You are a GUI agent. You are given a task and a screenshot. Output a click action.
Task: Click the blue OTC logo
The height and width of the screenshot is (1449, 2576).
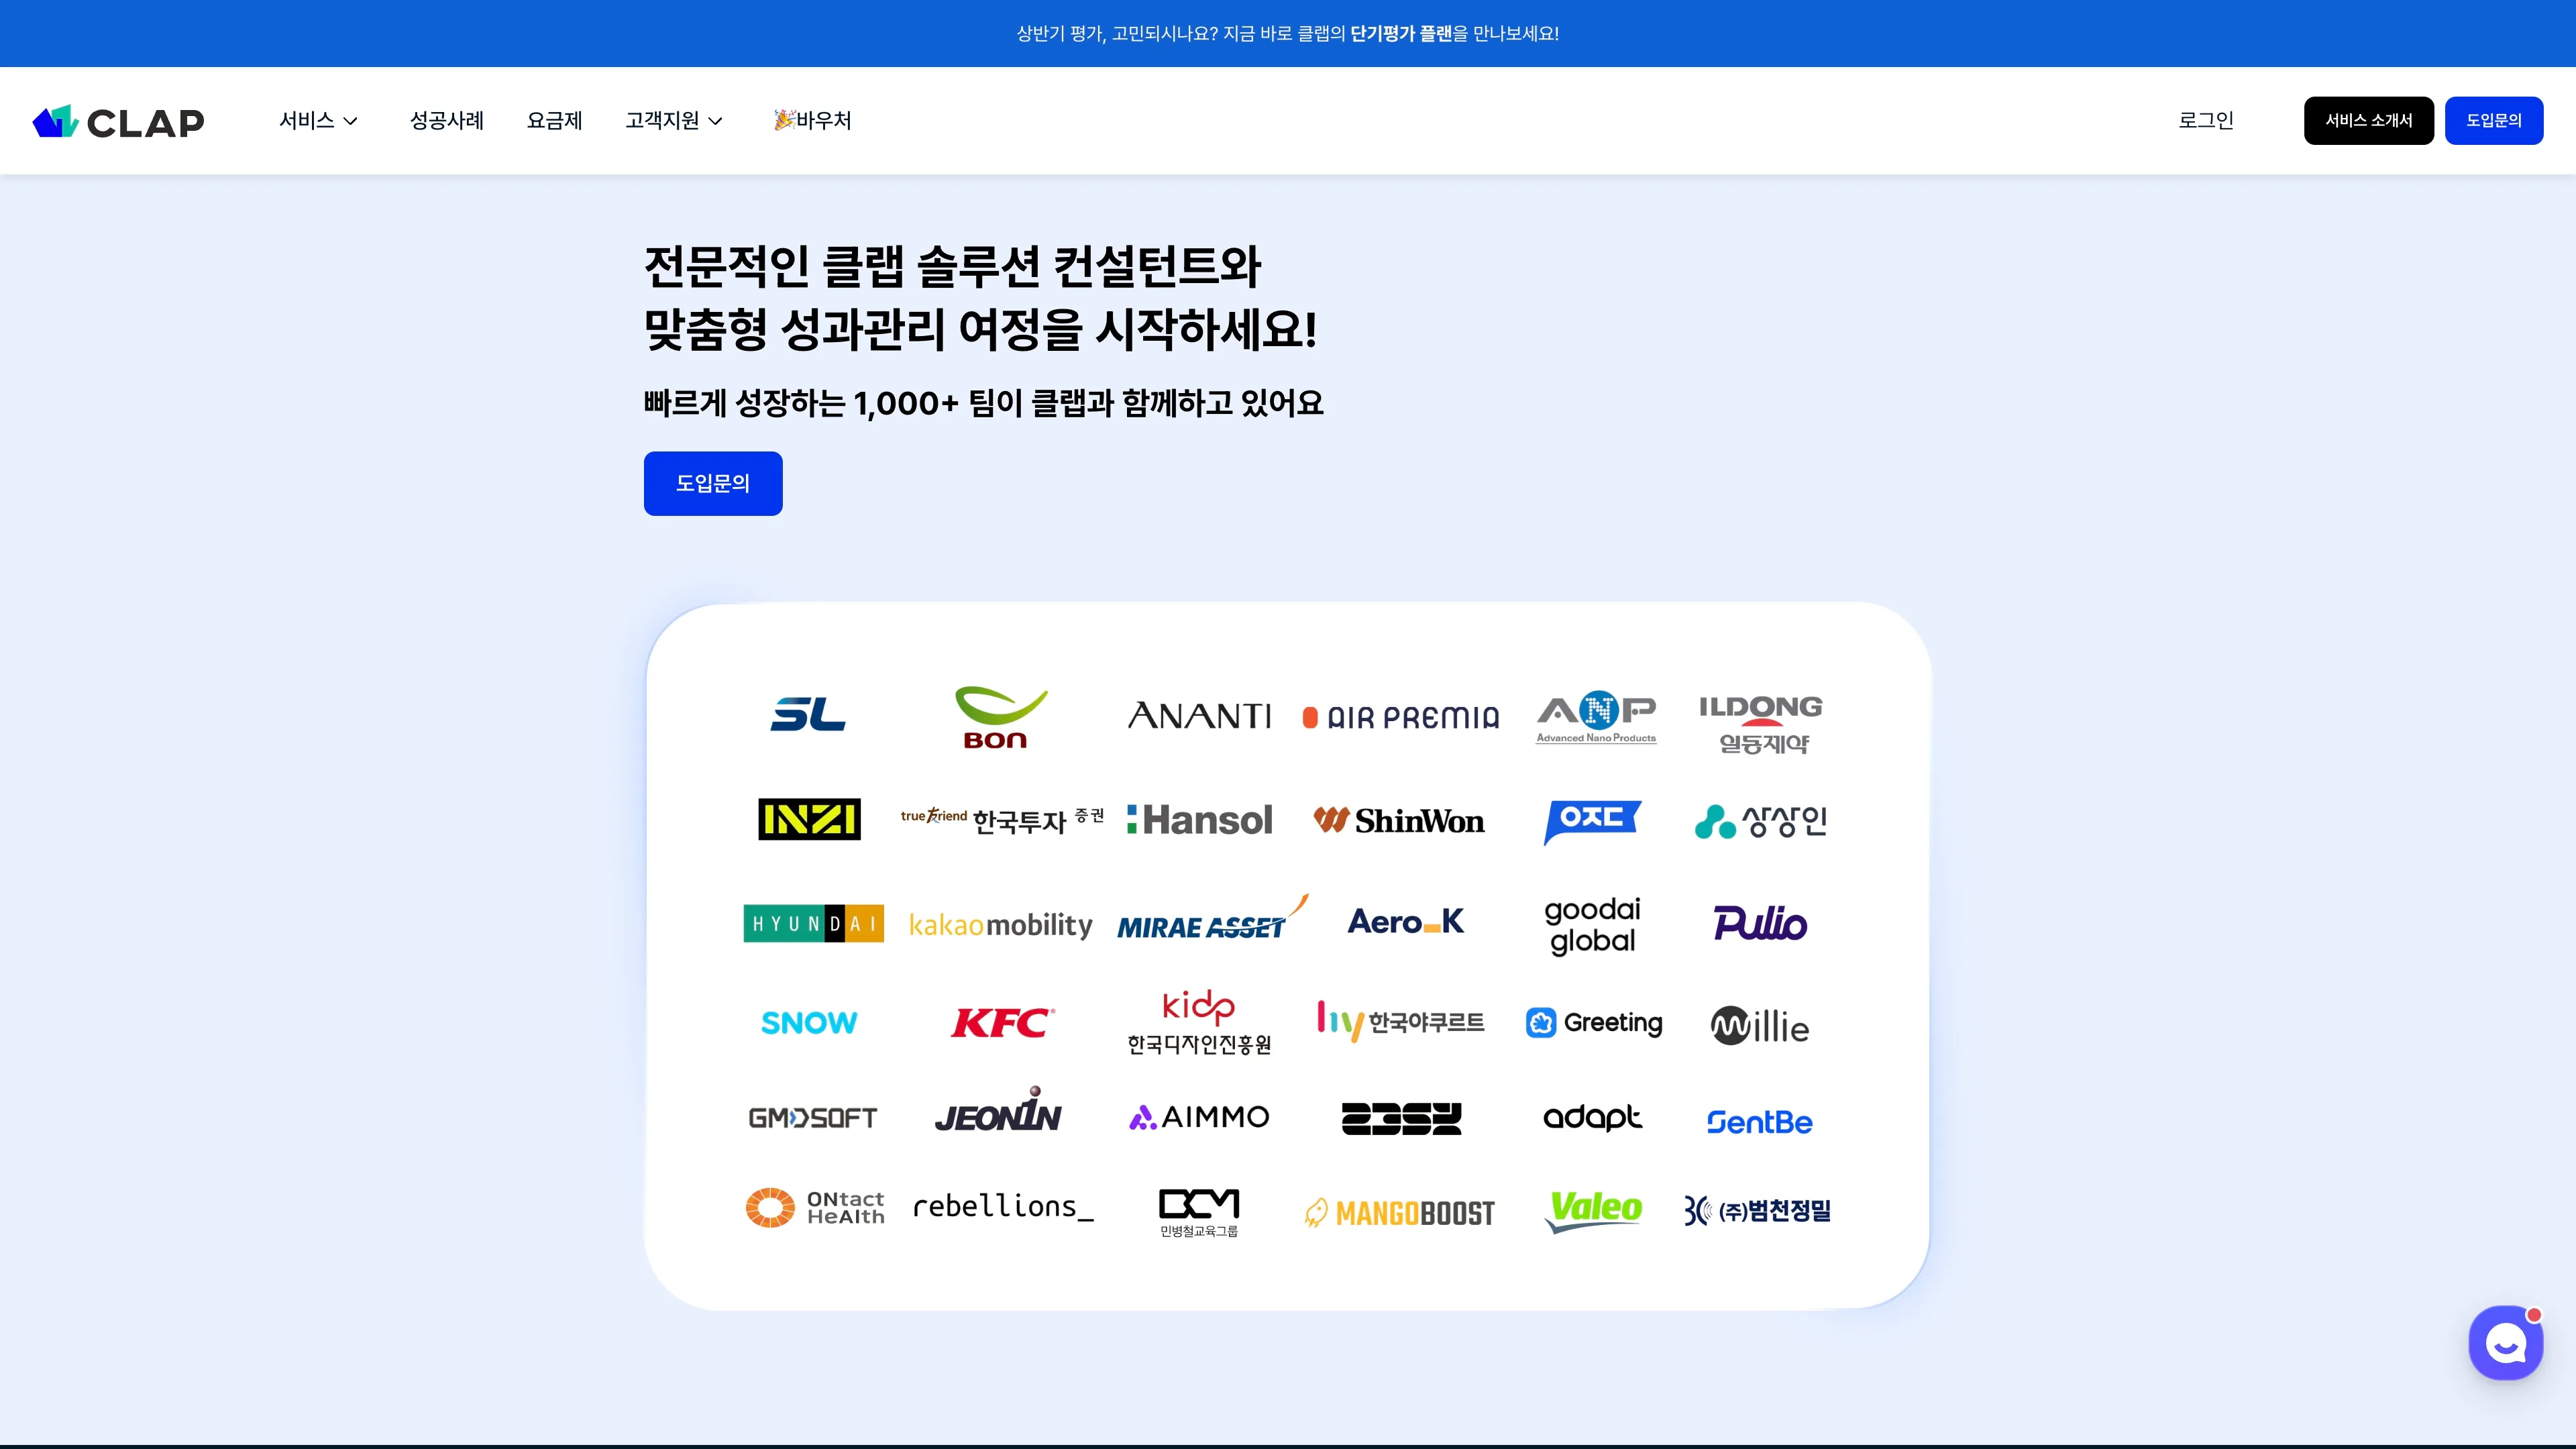point(1592,822)
